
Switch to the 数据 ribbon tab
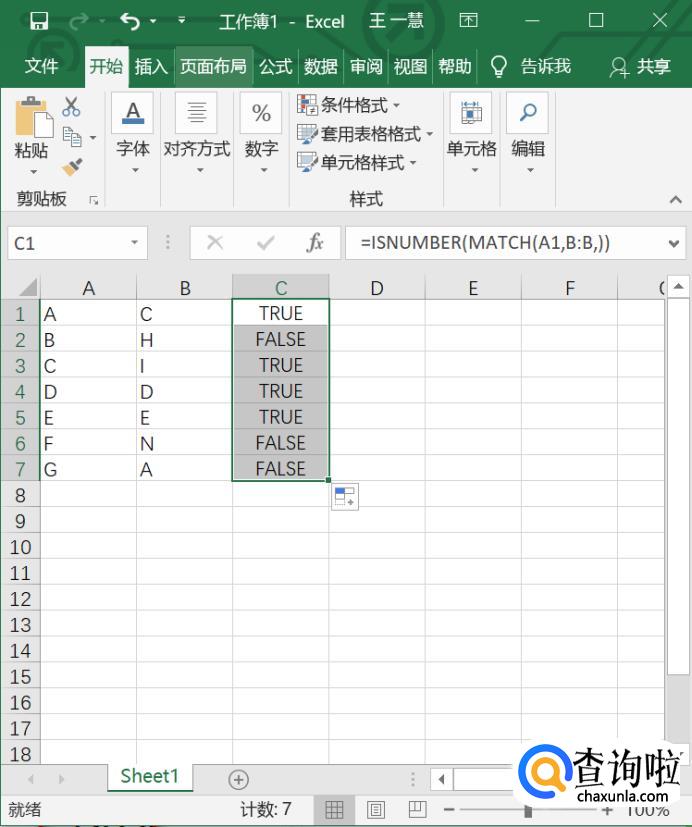pyautogui.click(x=321, y=66)
